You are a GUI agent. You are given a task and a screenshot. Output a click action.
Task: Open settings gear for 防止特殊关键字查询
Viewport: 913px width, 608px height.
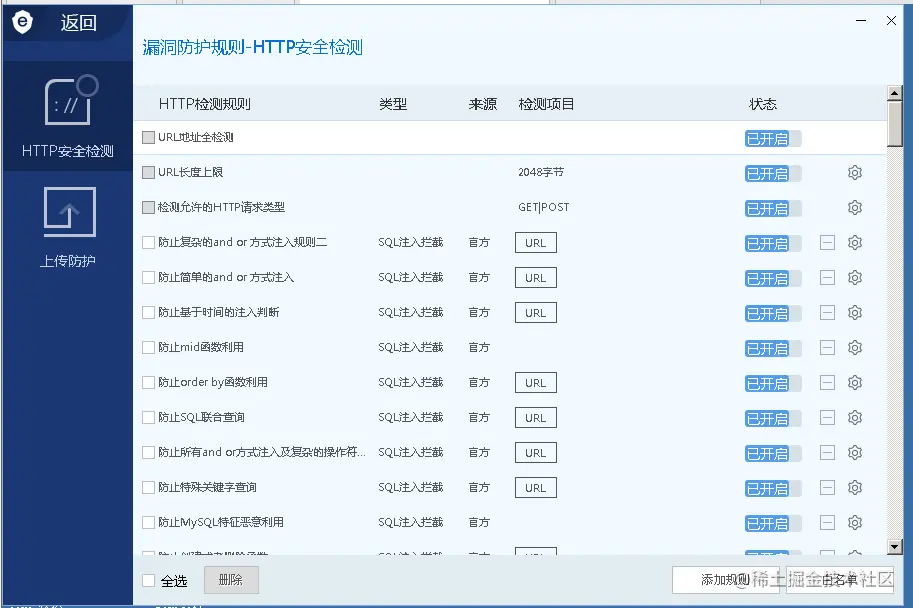point(855,487)
